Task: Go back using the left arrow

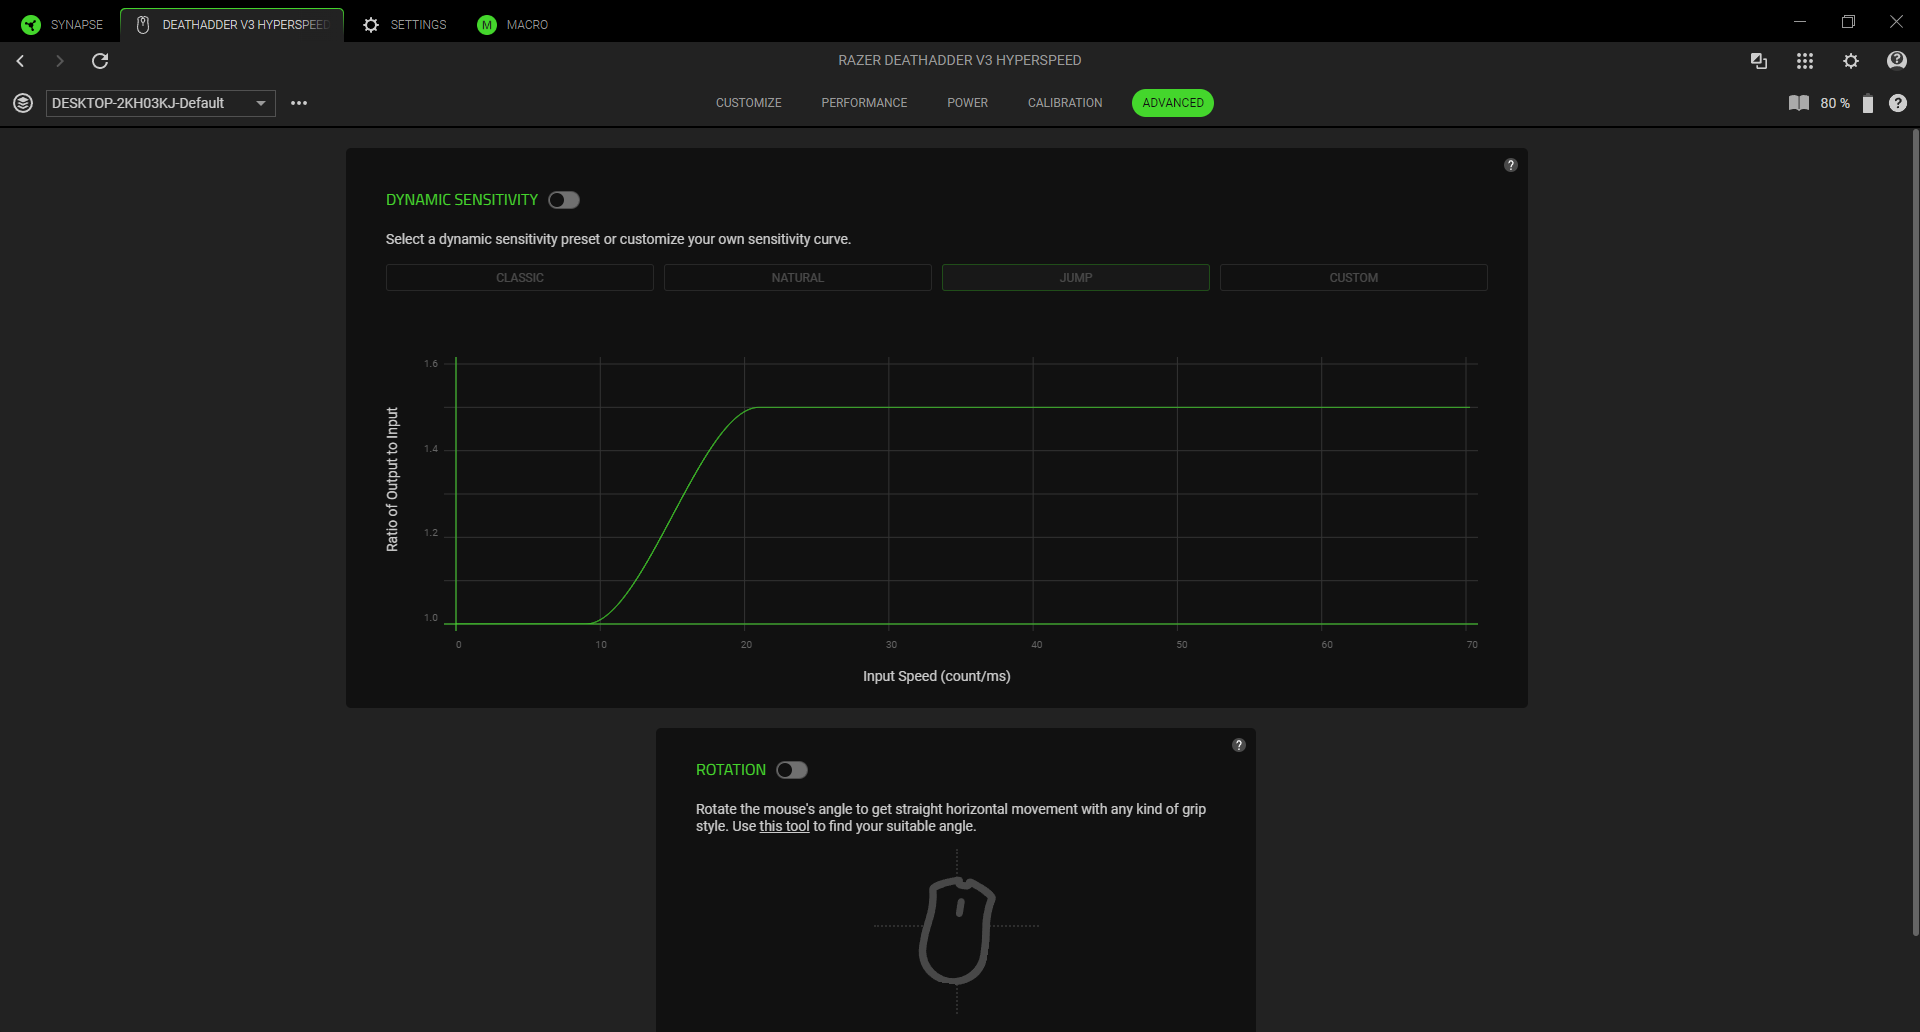Action: (20, 61)
